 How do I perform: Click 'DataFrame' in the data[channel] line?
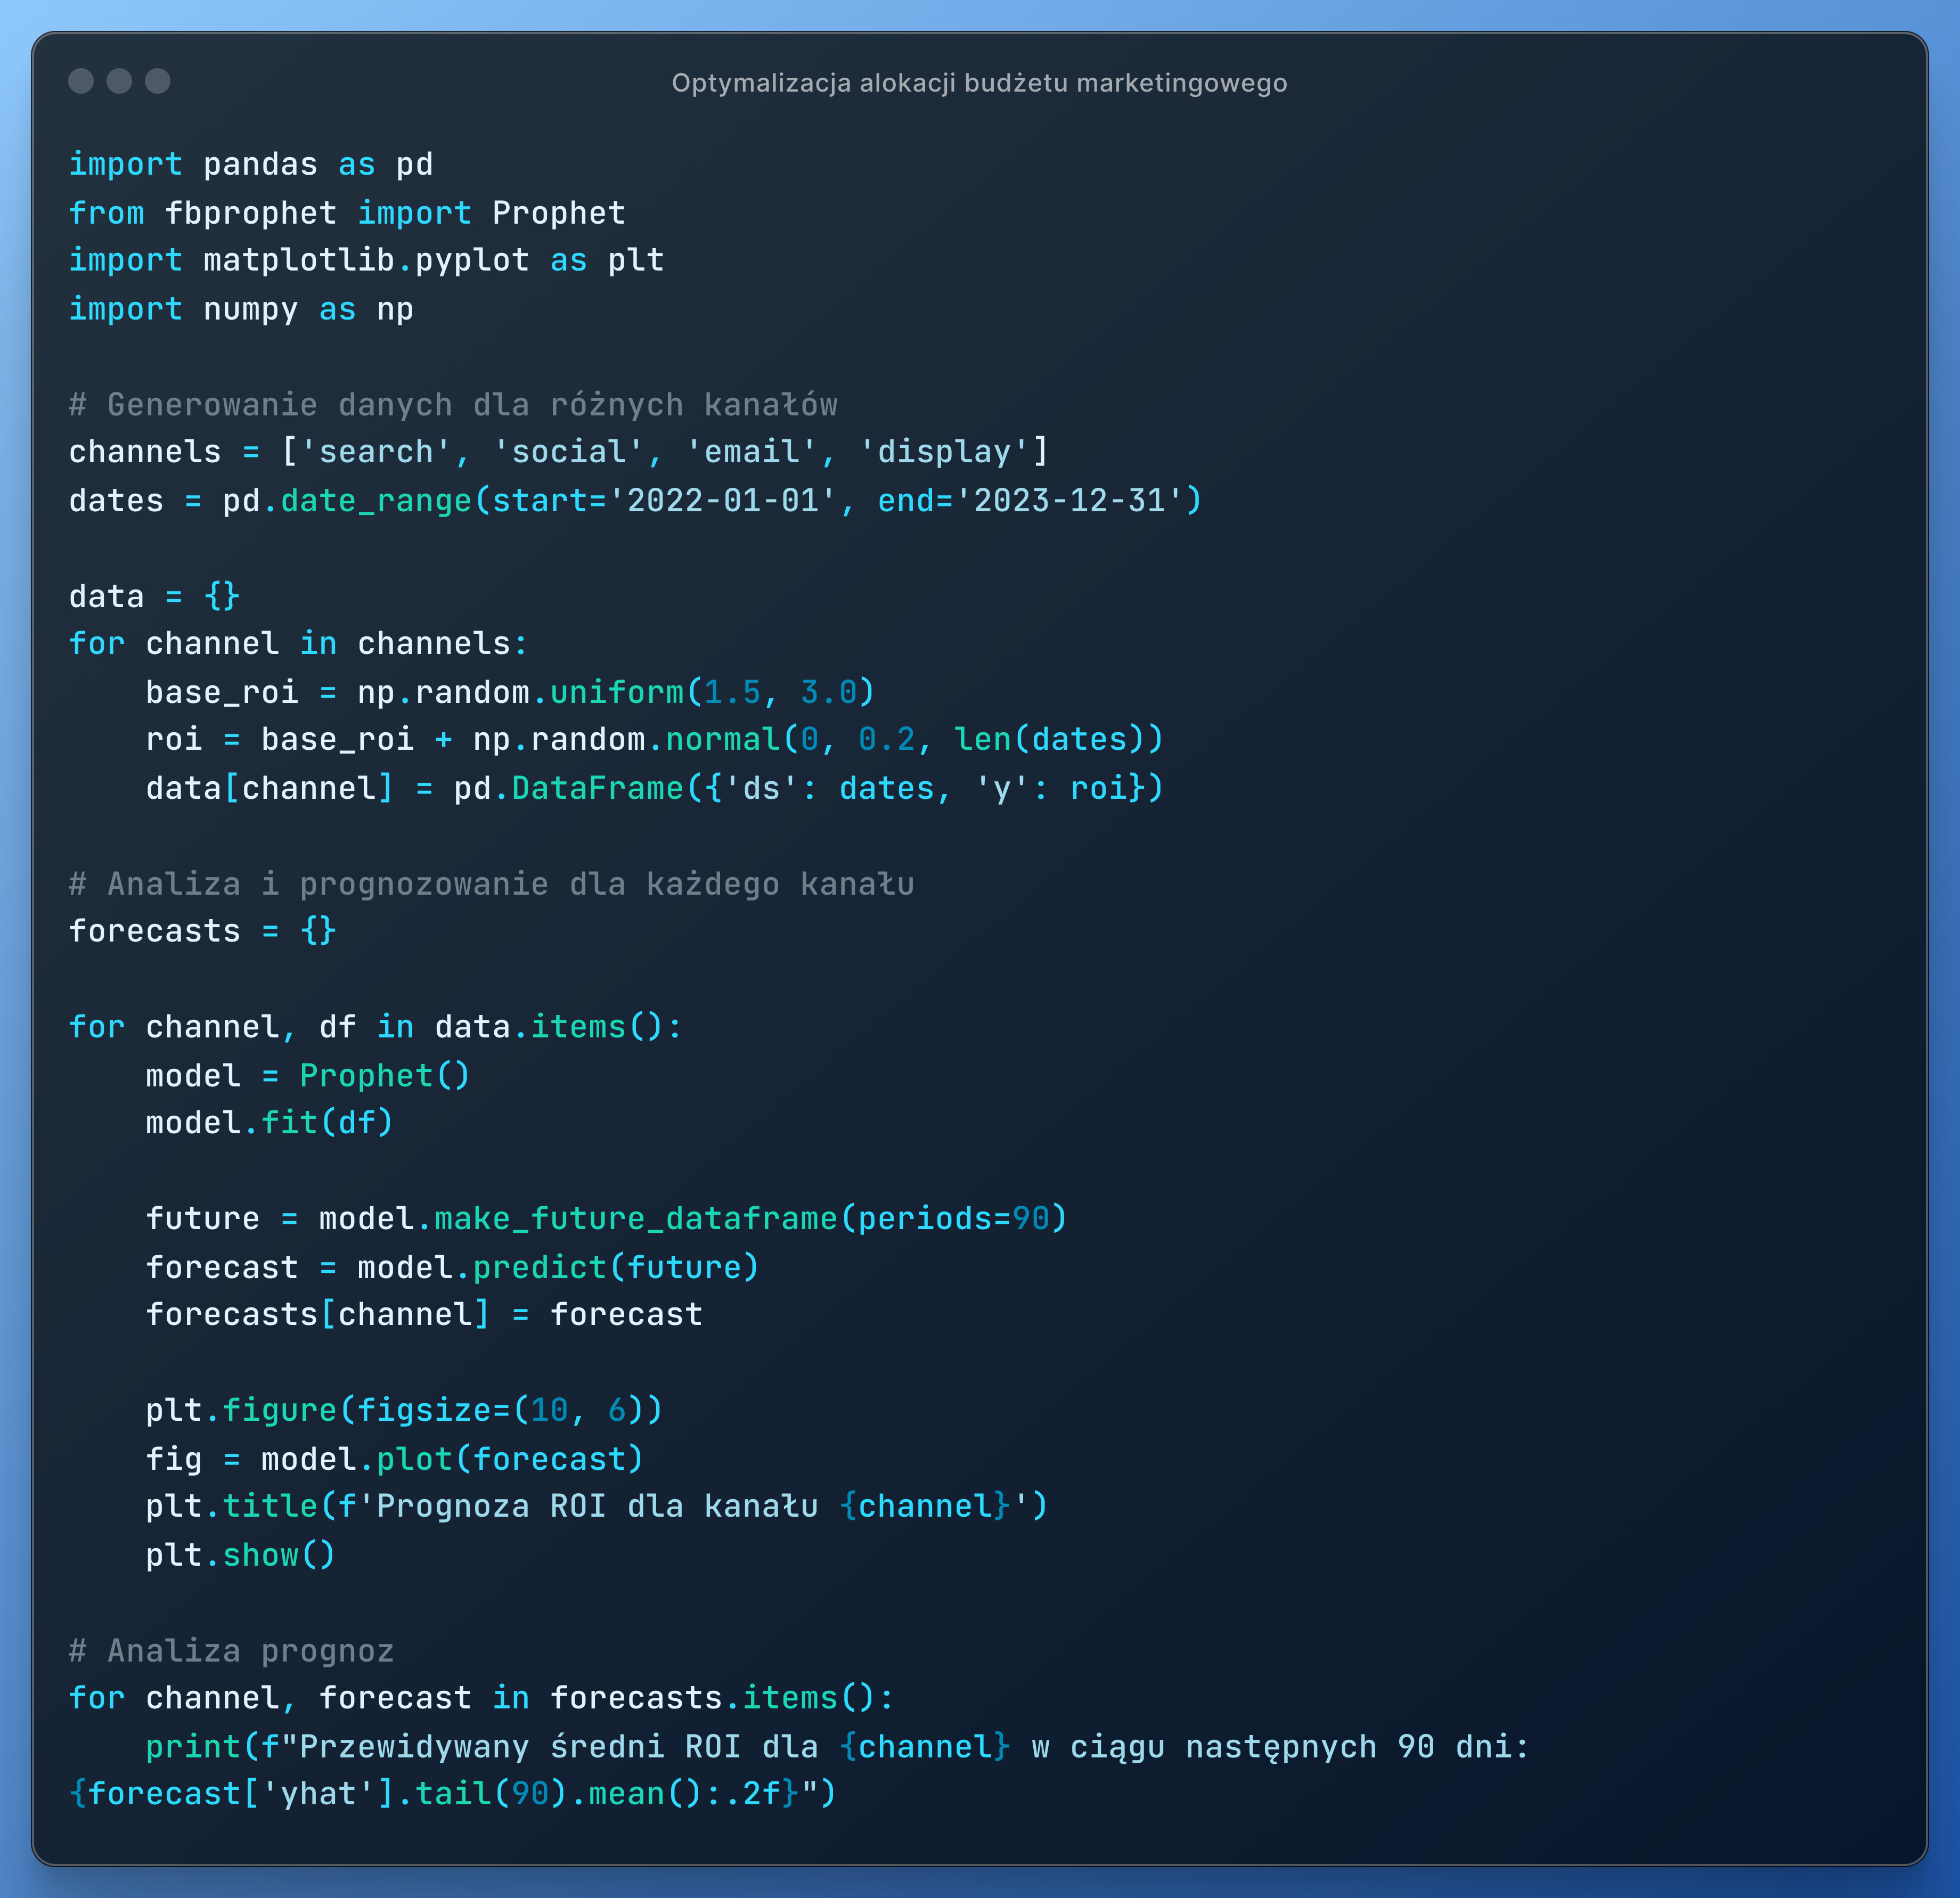pos(597,788)
